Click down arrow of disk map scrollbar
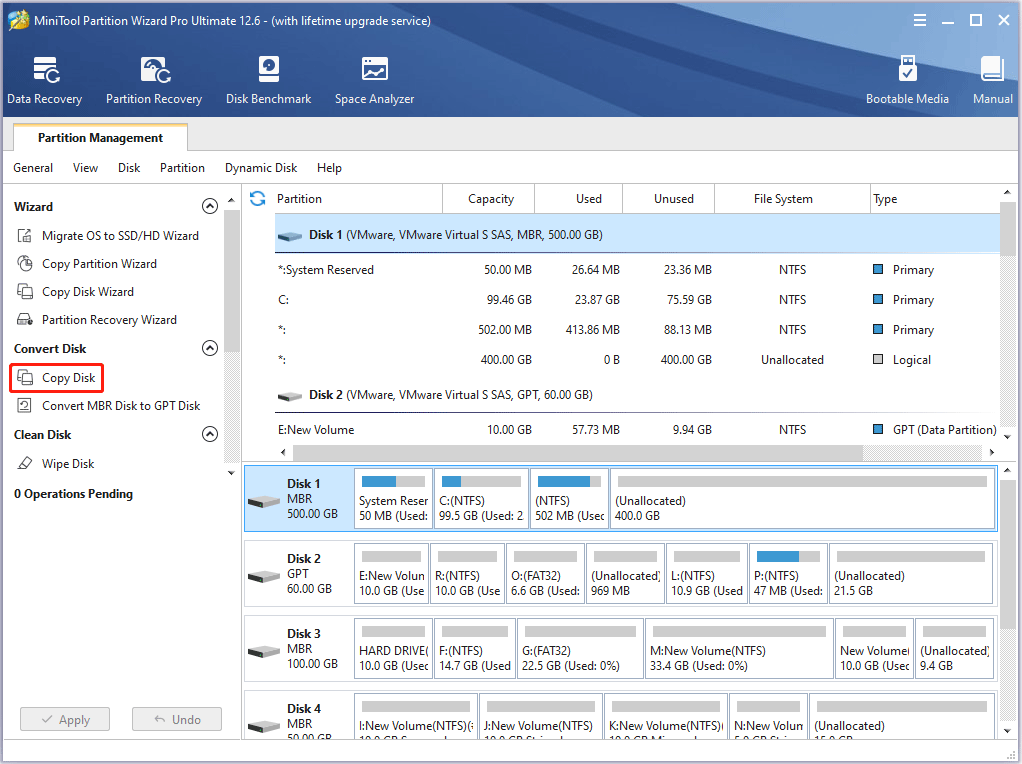 click(x=1008, y=731)
